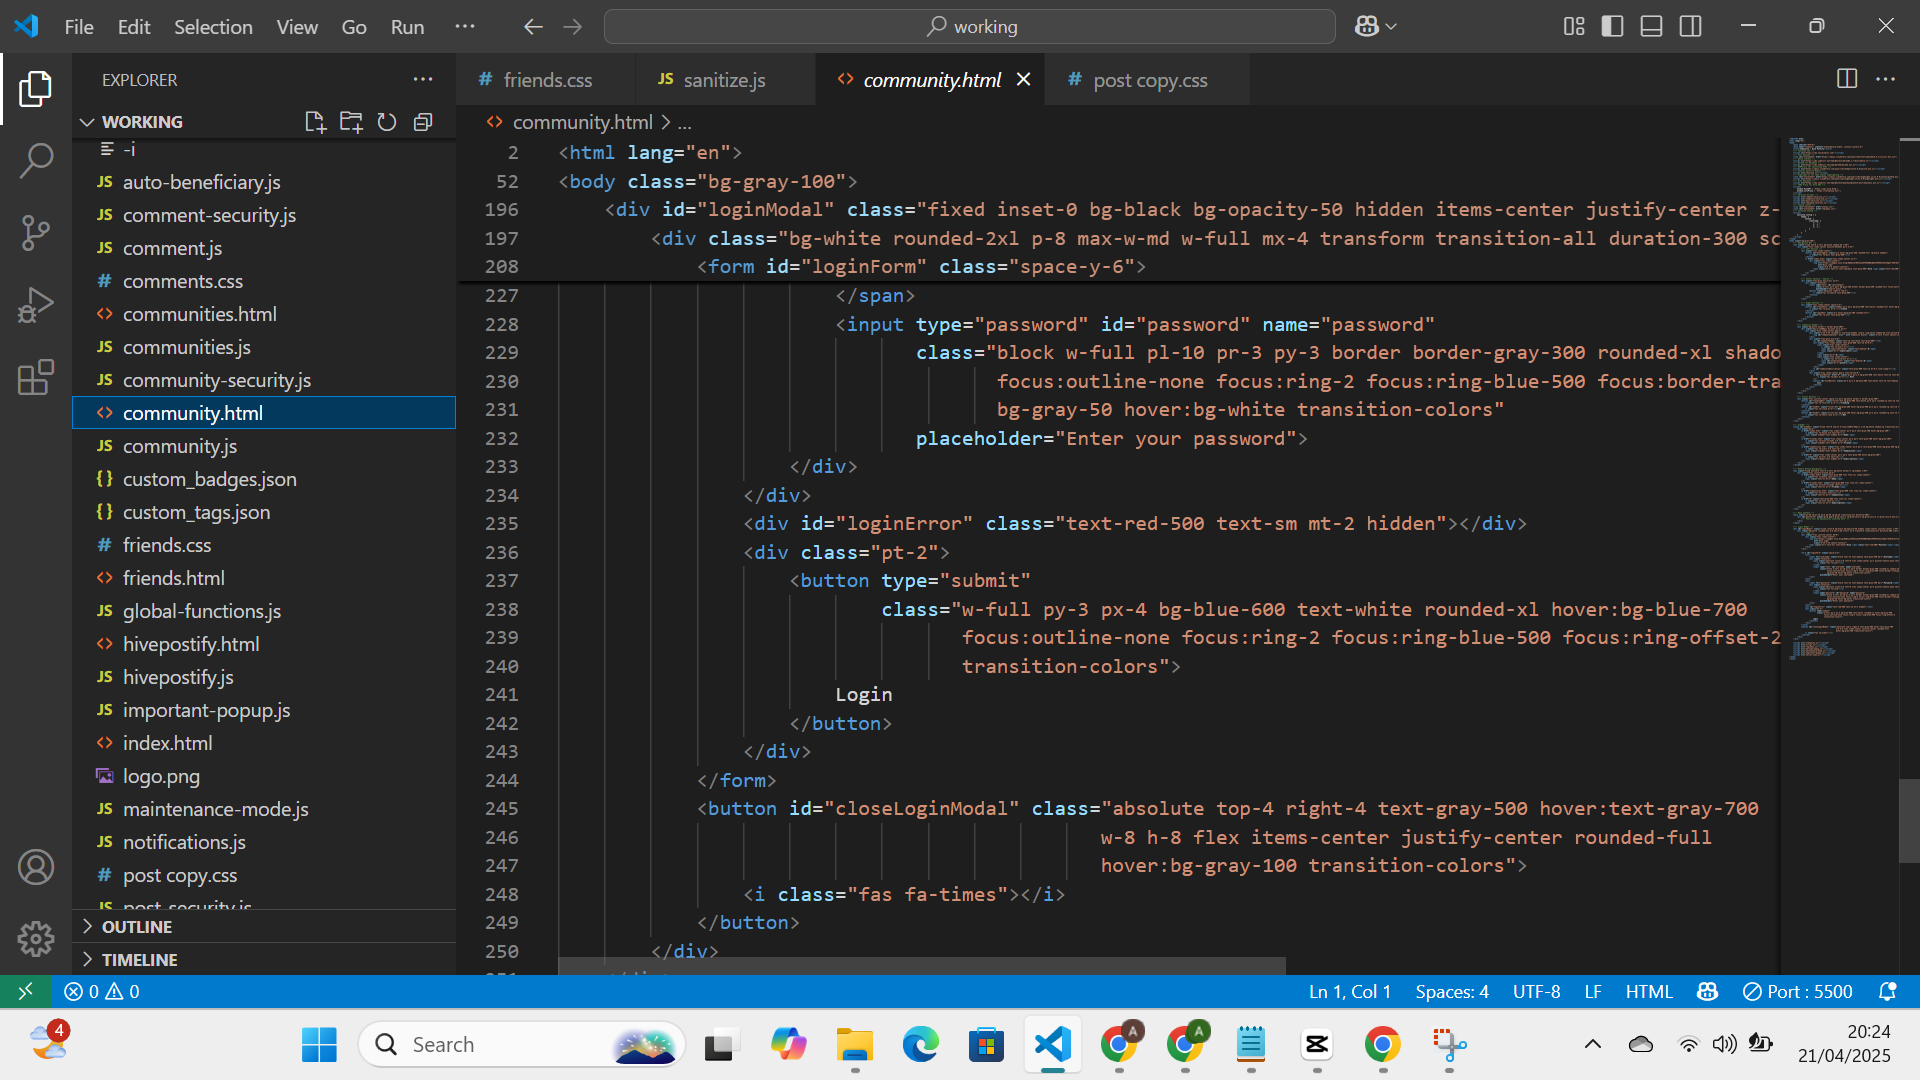Open Copilot chat menu in title bar
The image size is (1920, 1080).
[1375, 27]
